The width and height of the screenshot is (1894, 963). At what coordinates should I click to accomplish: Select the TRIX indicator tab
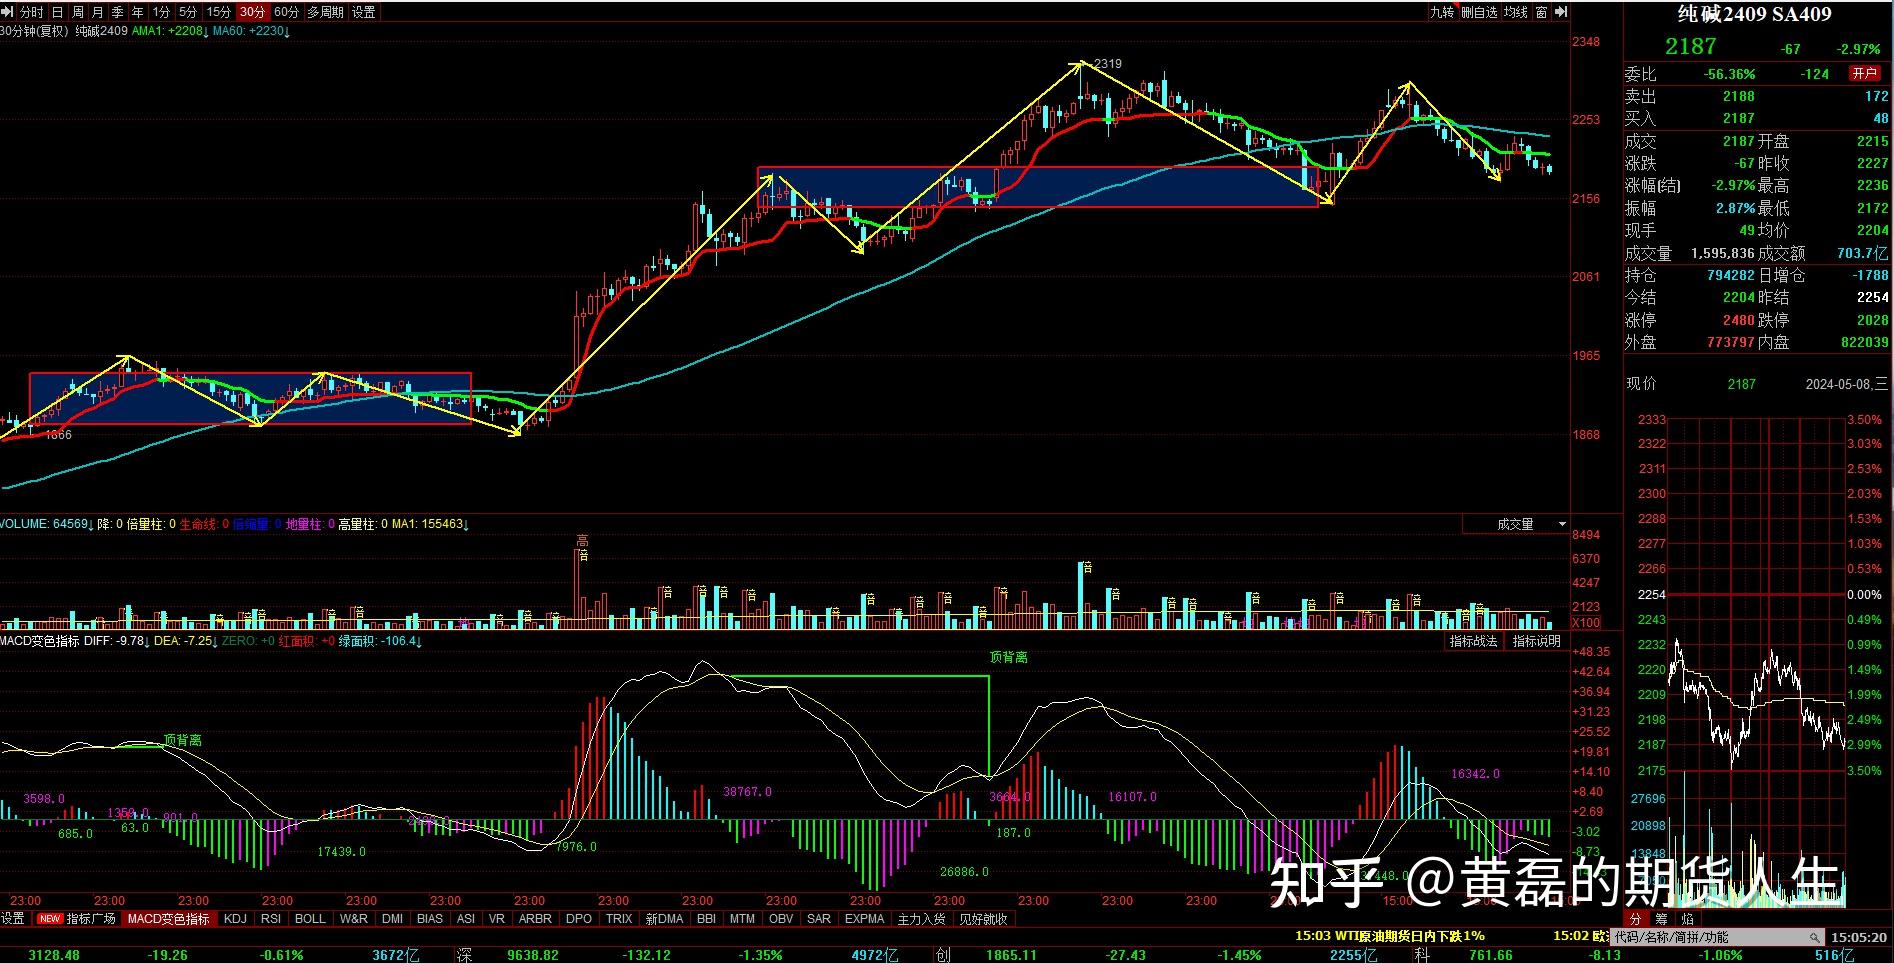pos(619,919)
